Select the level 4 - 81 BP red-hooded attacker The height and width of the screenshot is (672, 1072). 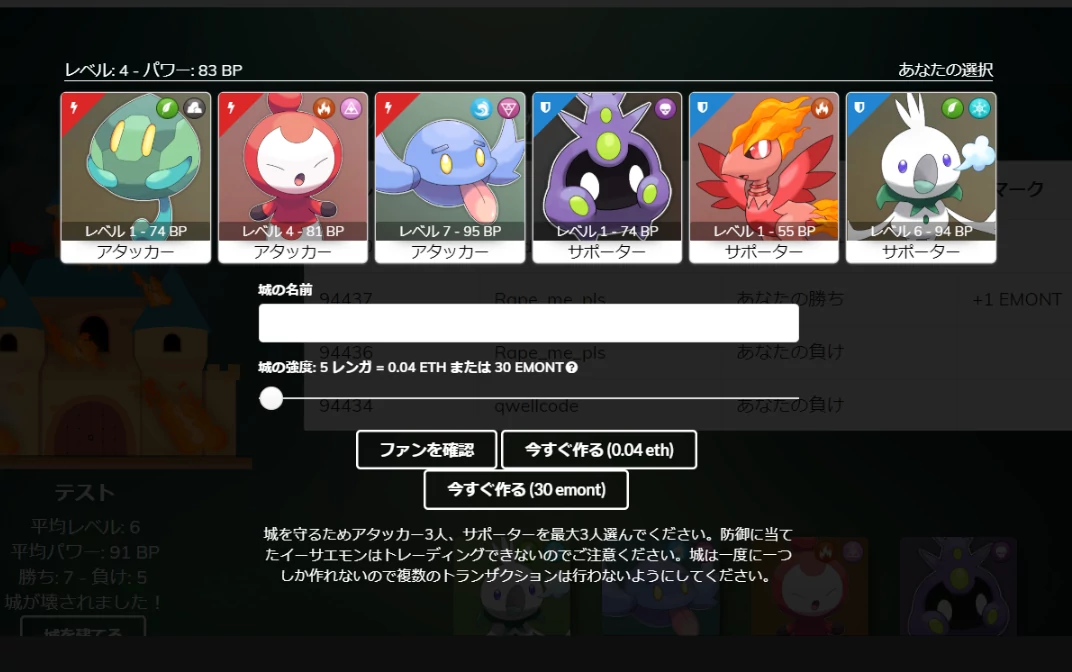click(x=293, y=178)
